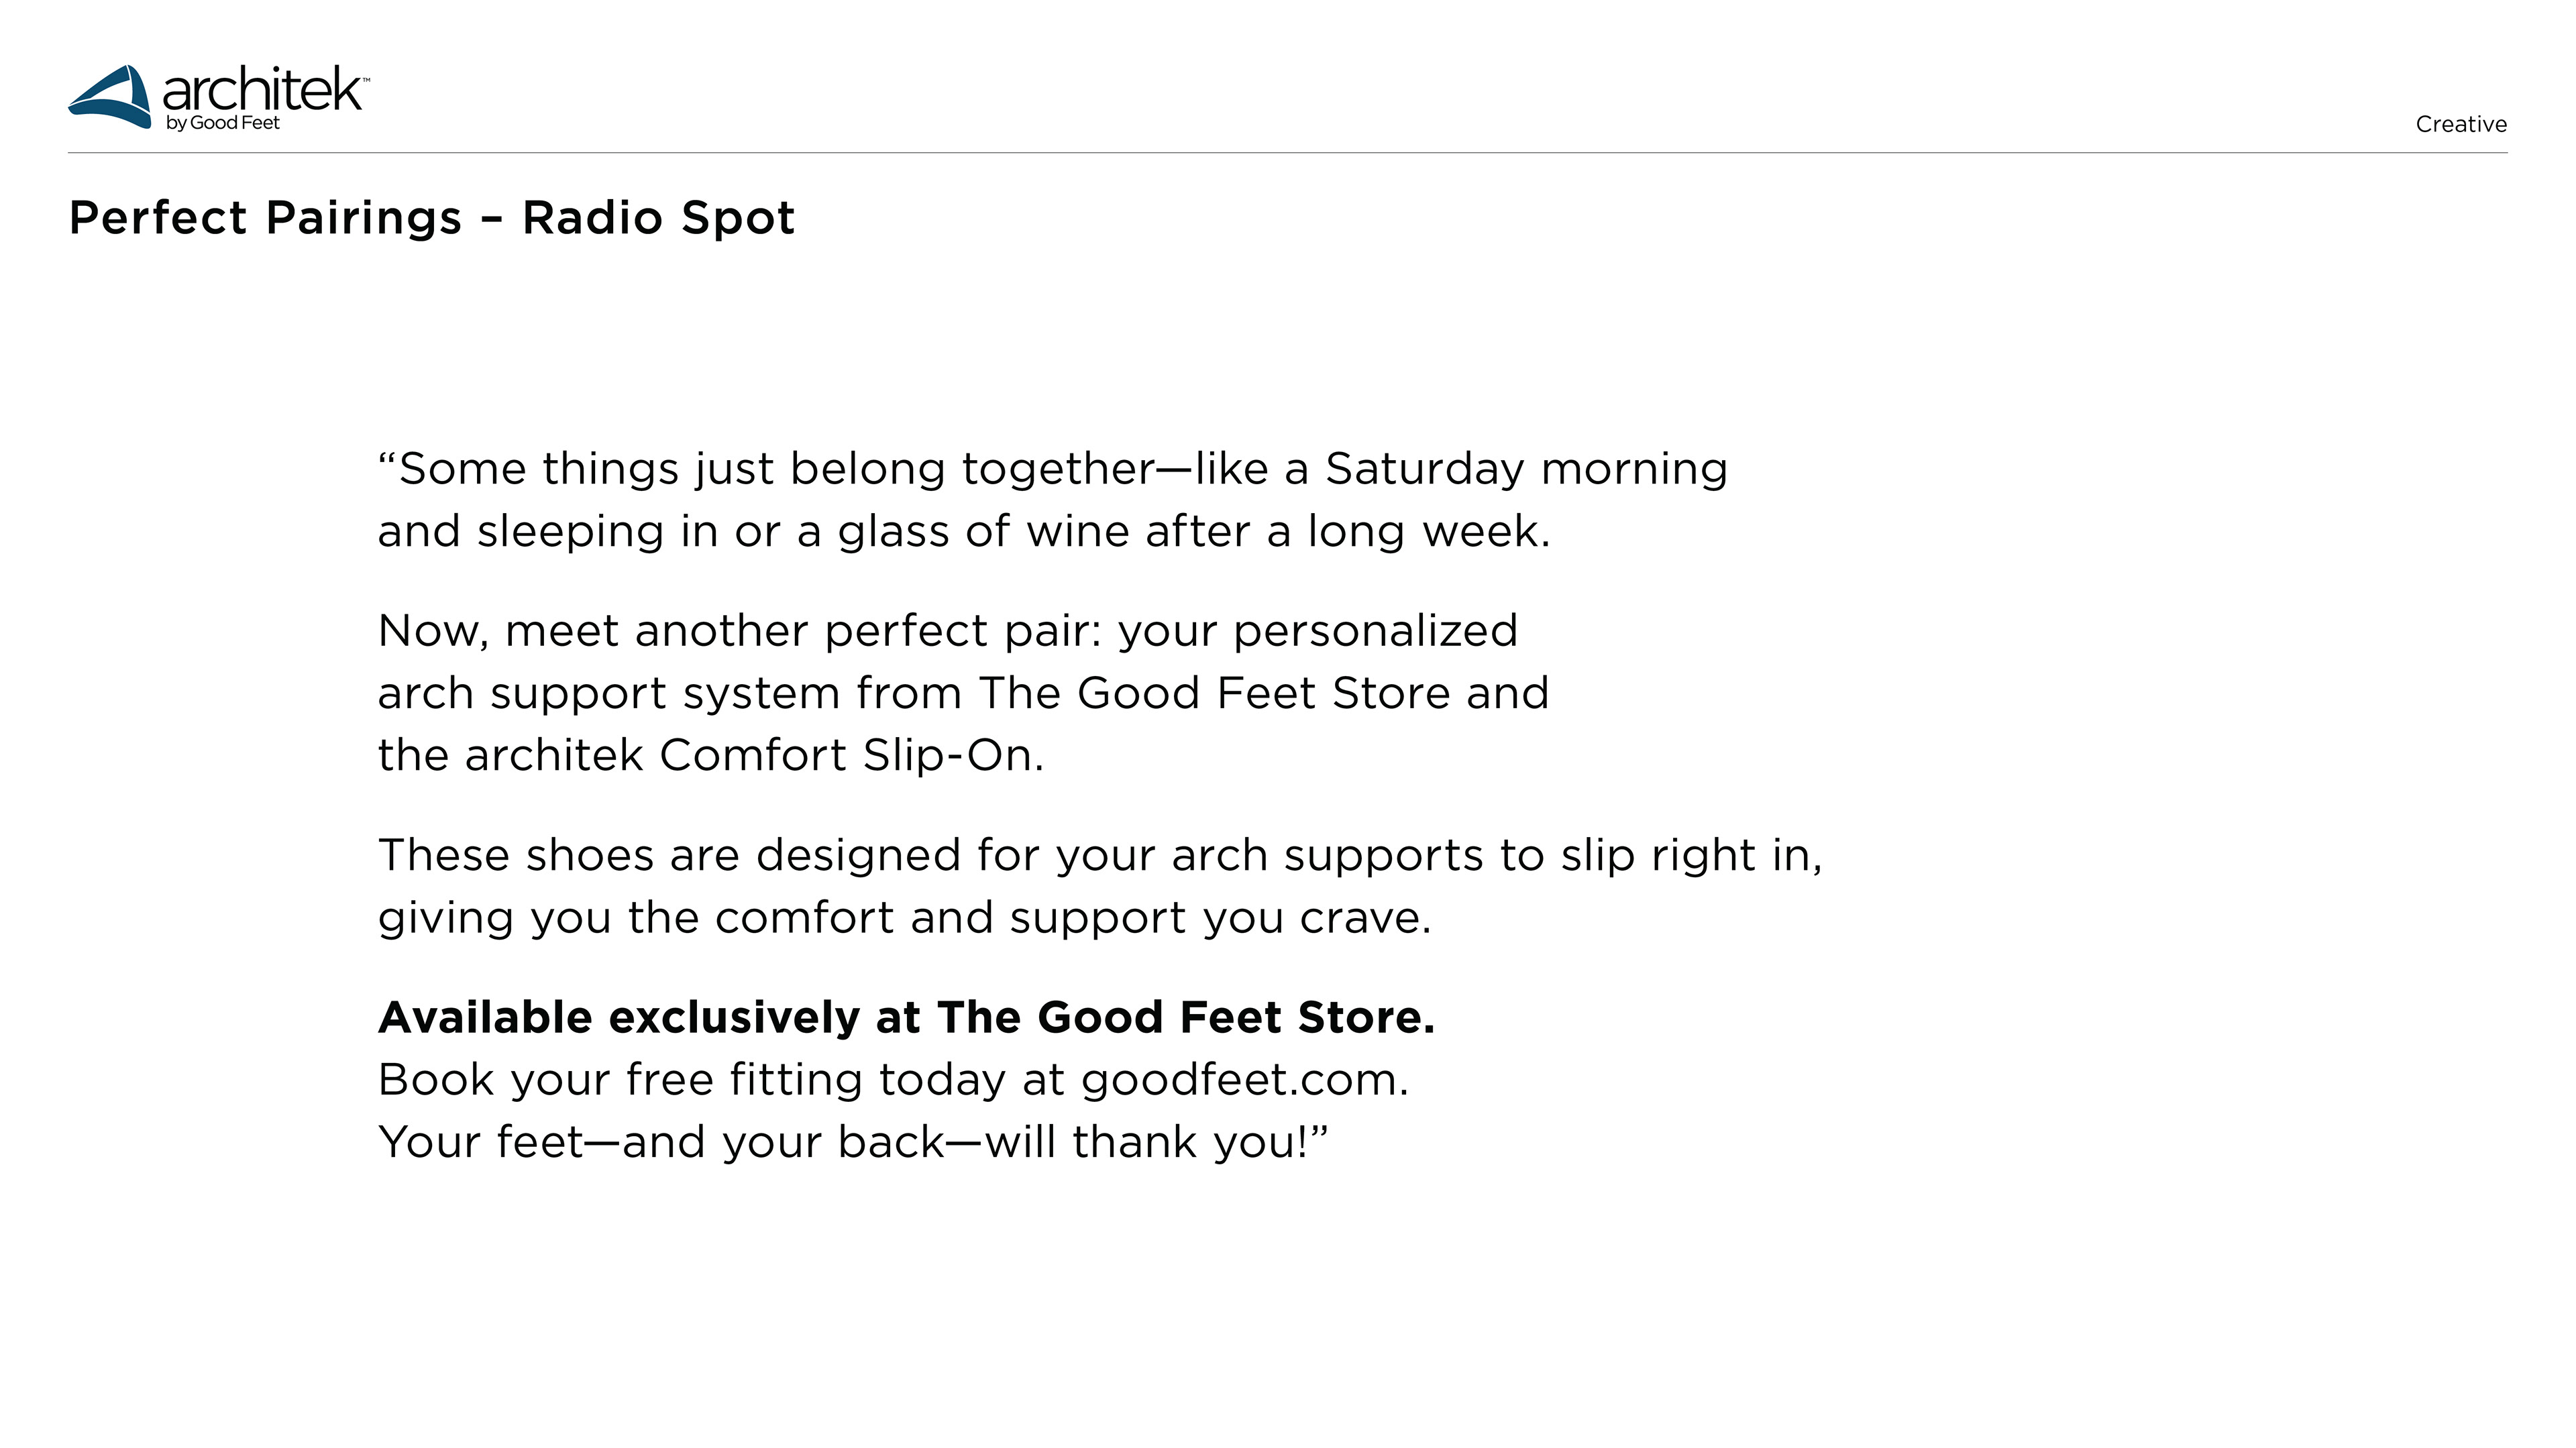Screen dimensions: 2576x1448
Task: Select the 'by Good Feet' tagline
Action: pyautogui.click(x=223, y=123)
